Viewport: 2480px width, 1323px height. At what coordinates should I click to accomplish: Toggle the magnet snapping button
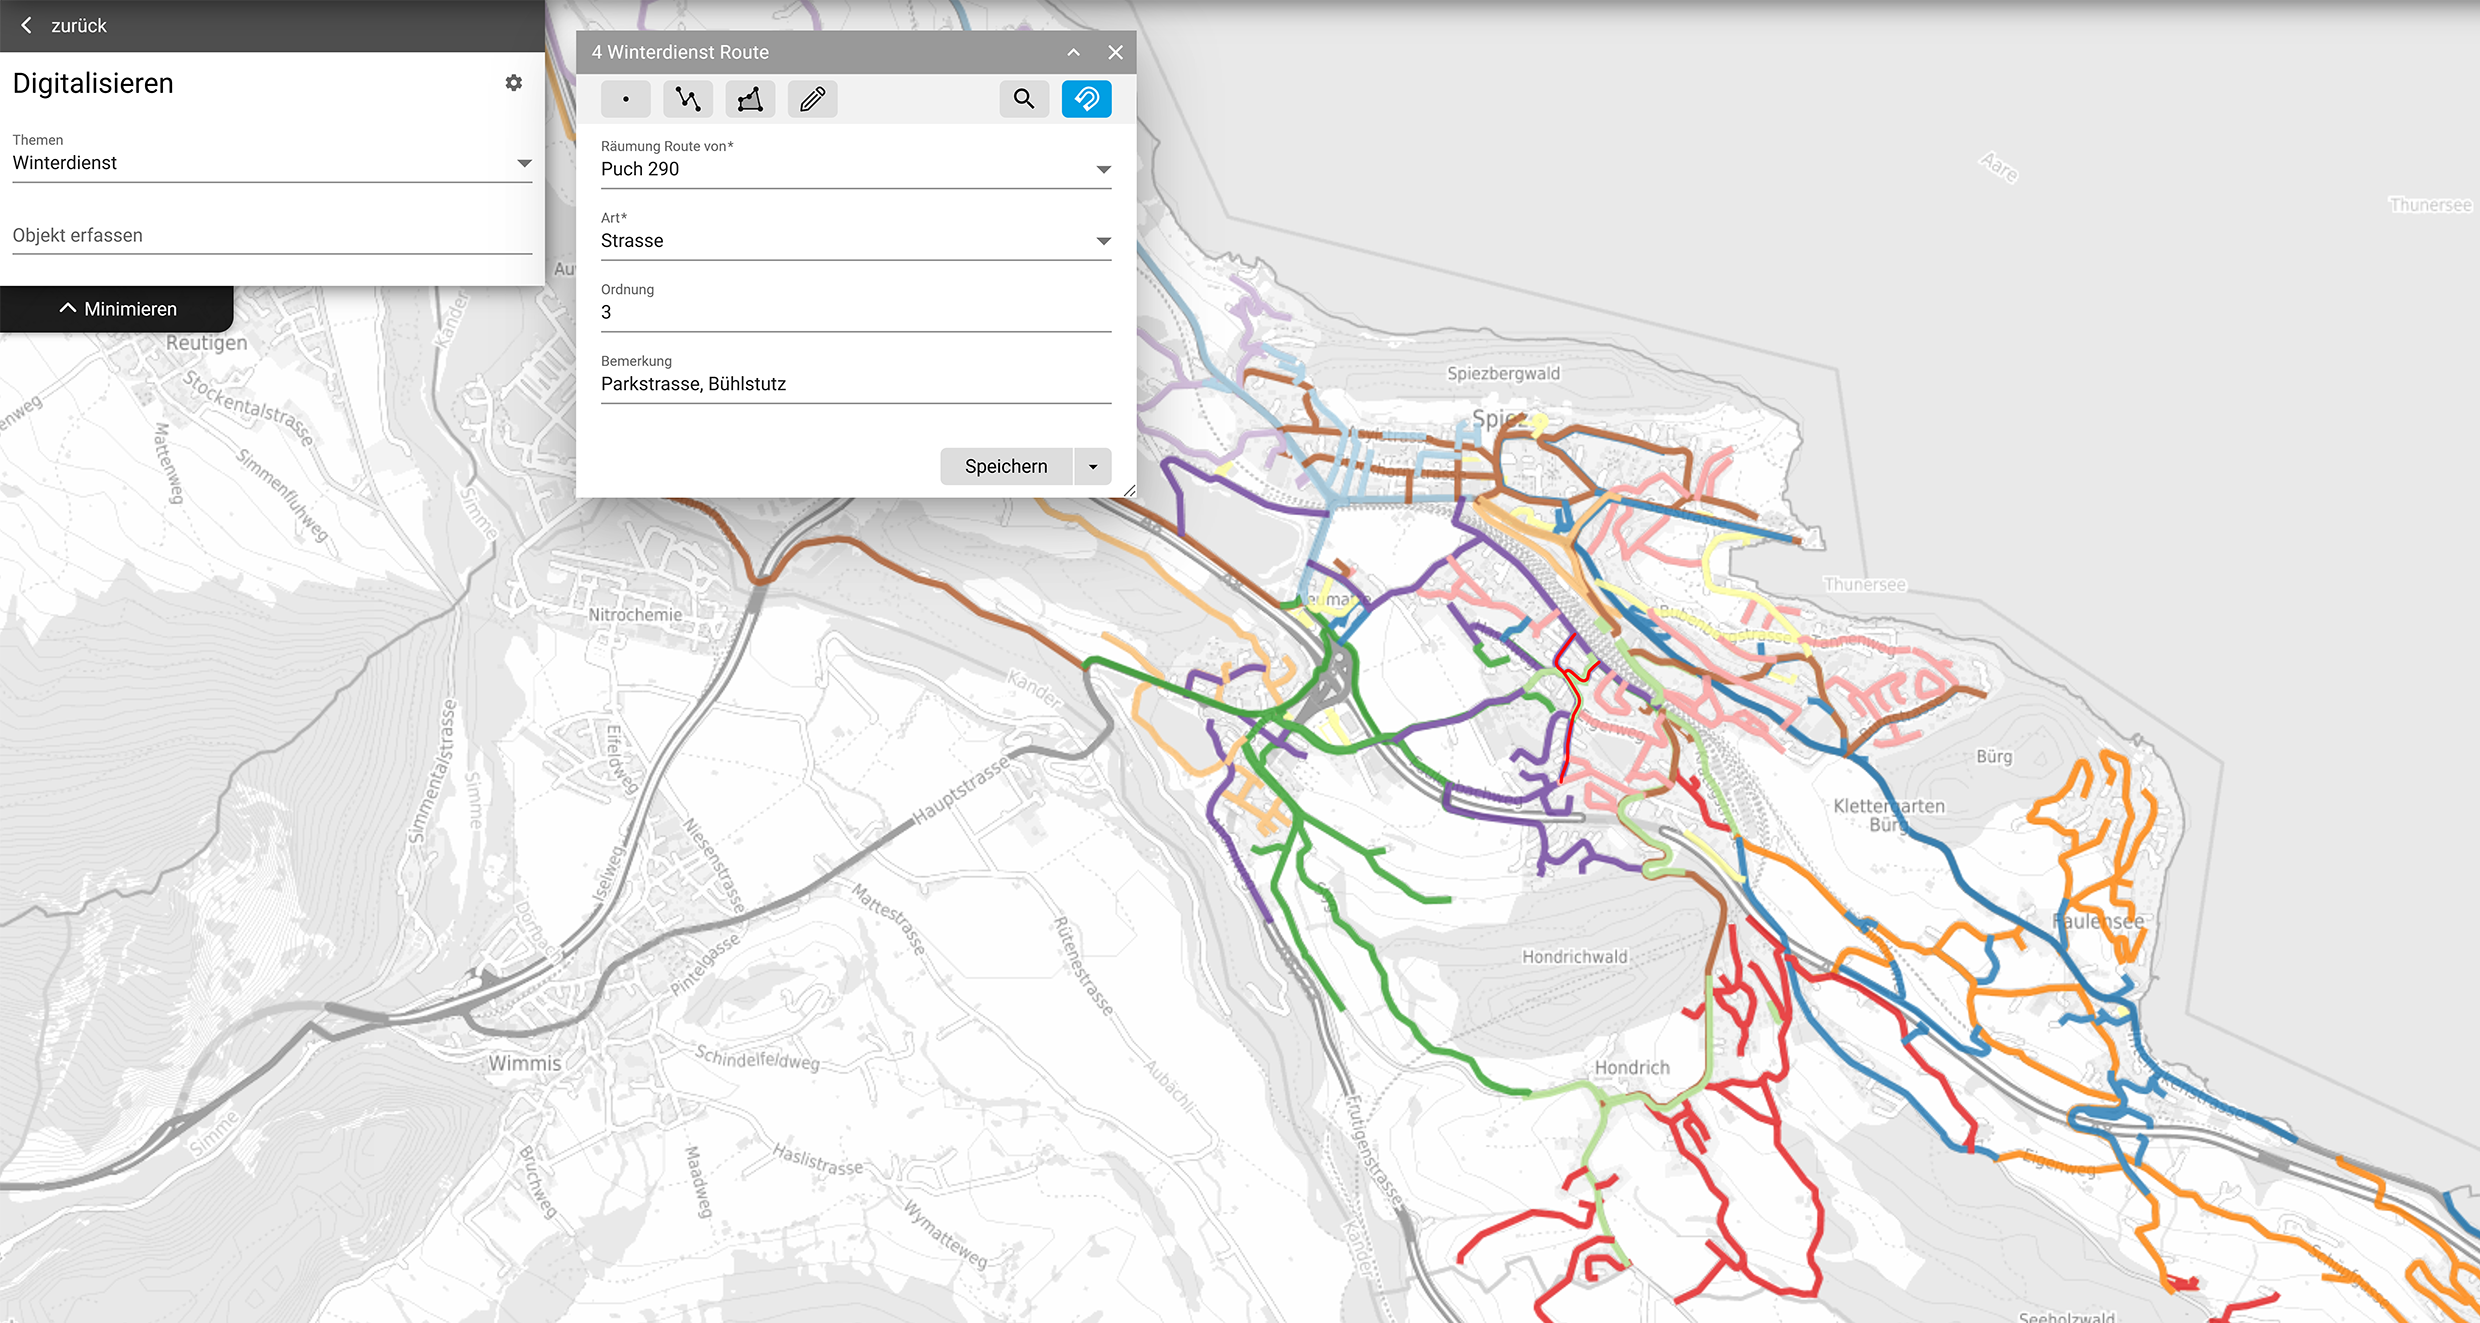point(1086,99)
